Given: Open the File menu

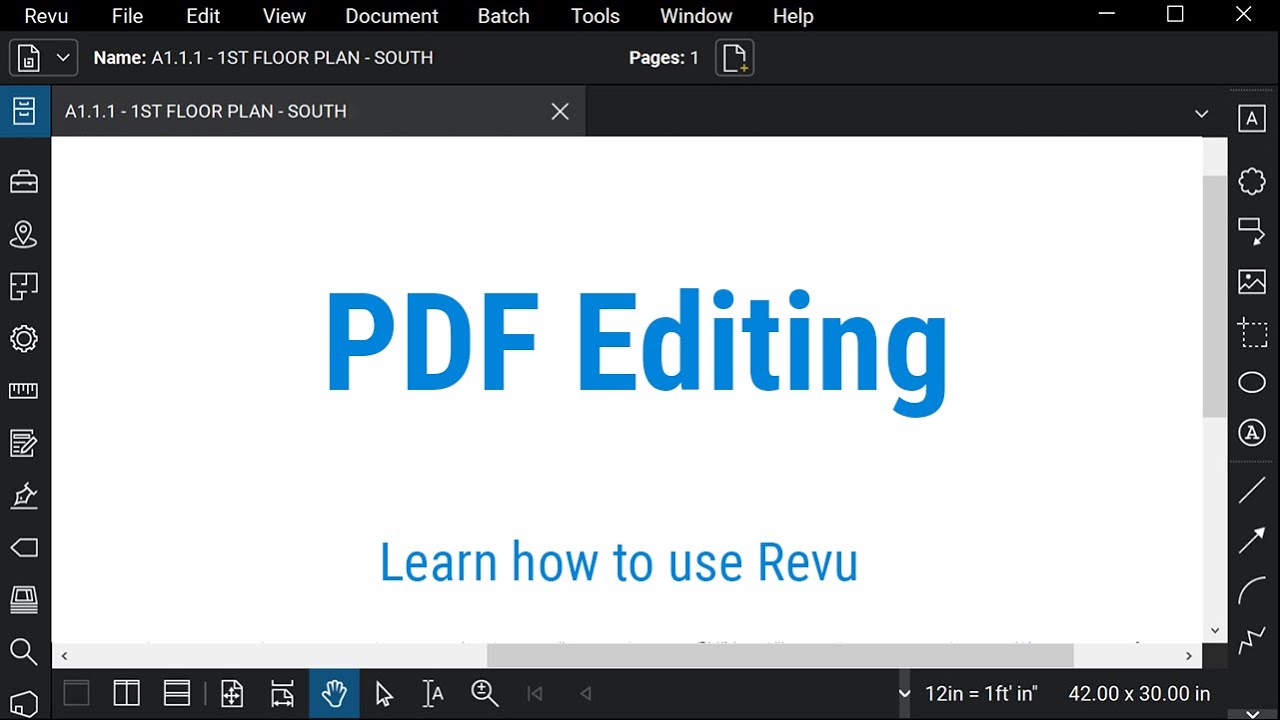Looking at the screenshot, I should (127, 16).
